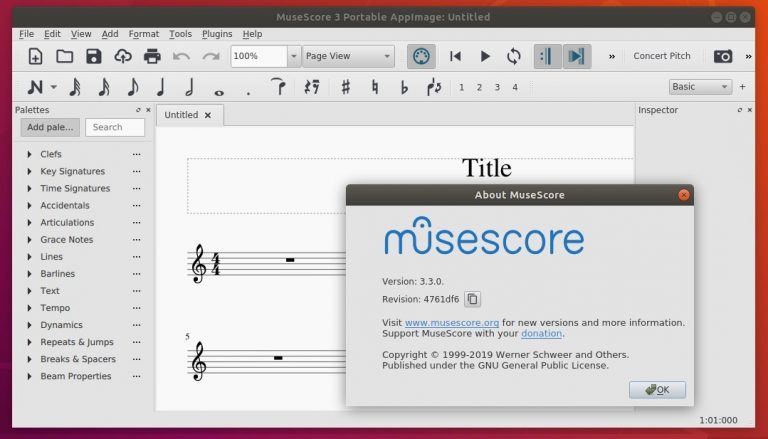Click the Add palettes button
The height and width of the screenshot is (439, 768).
pyautogui.click(x=50, y=127)
